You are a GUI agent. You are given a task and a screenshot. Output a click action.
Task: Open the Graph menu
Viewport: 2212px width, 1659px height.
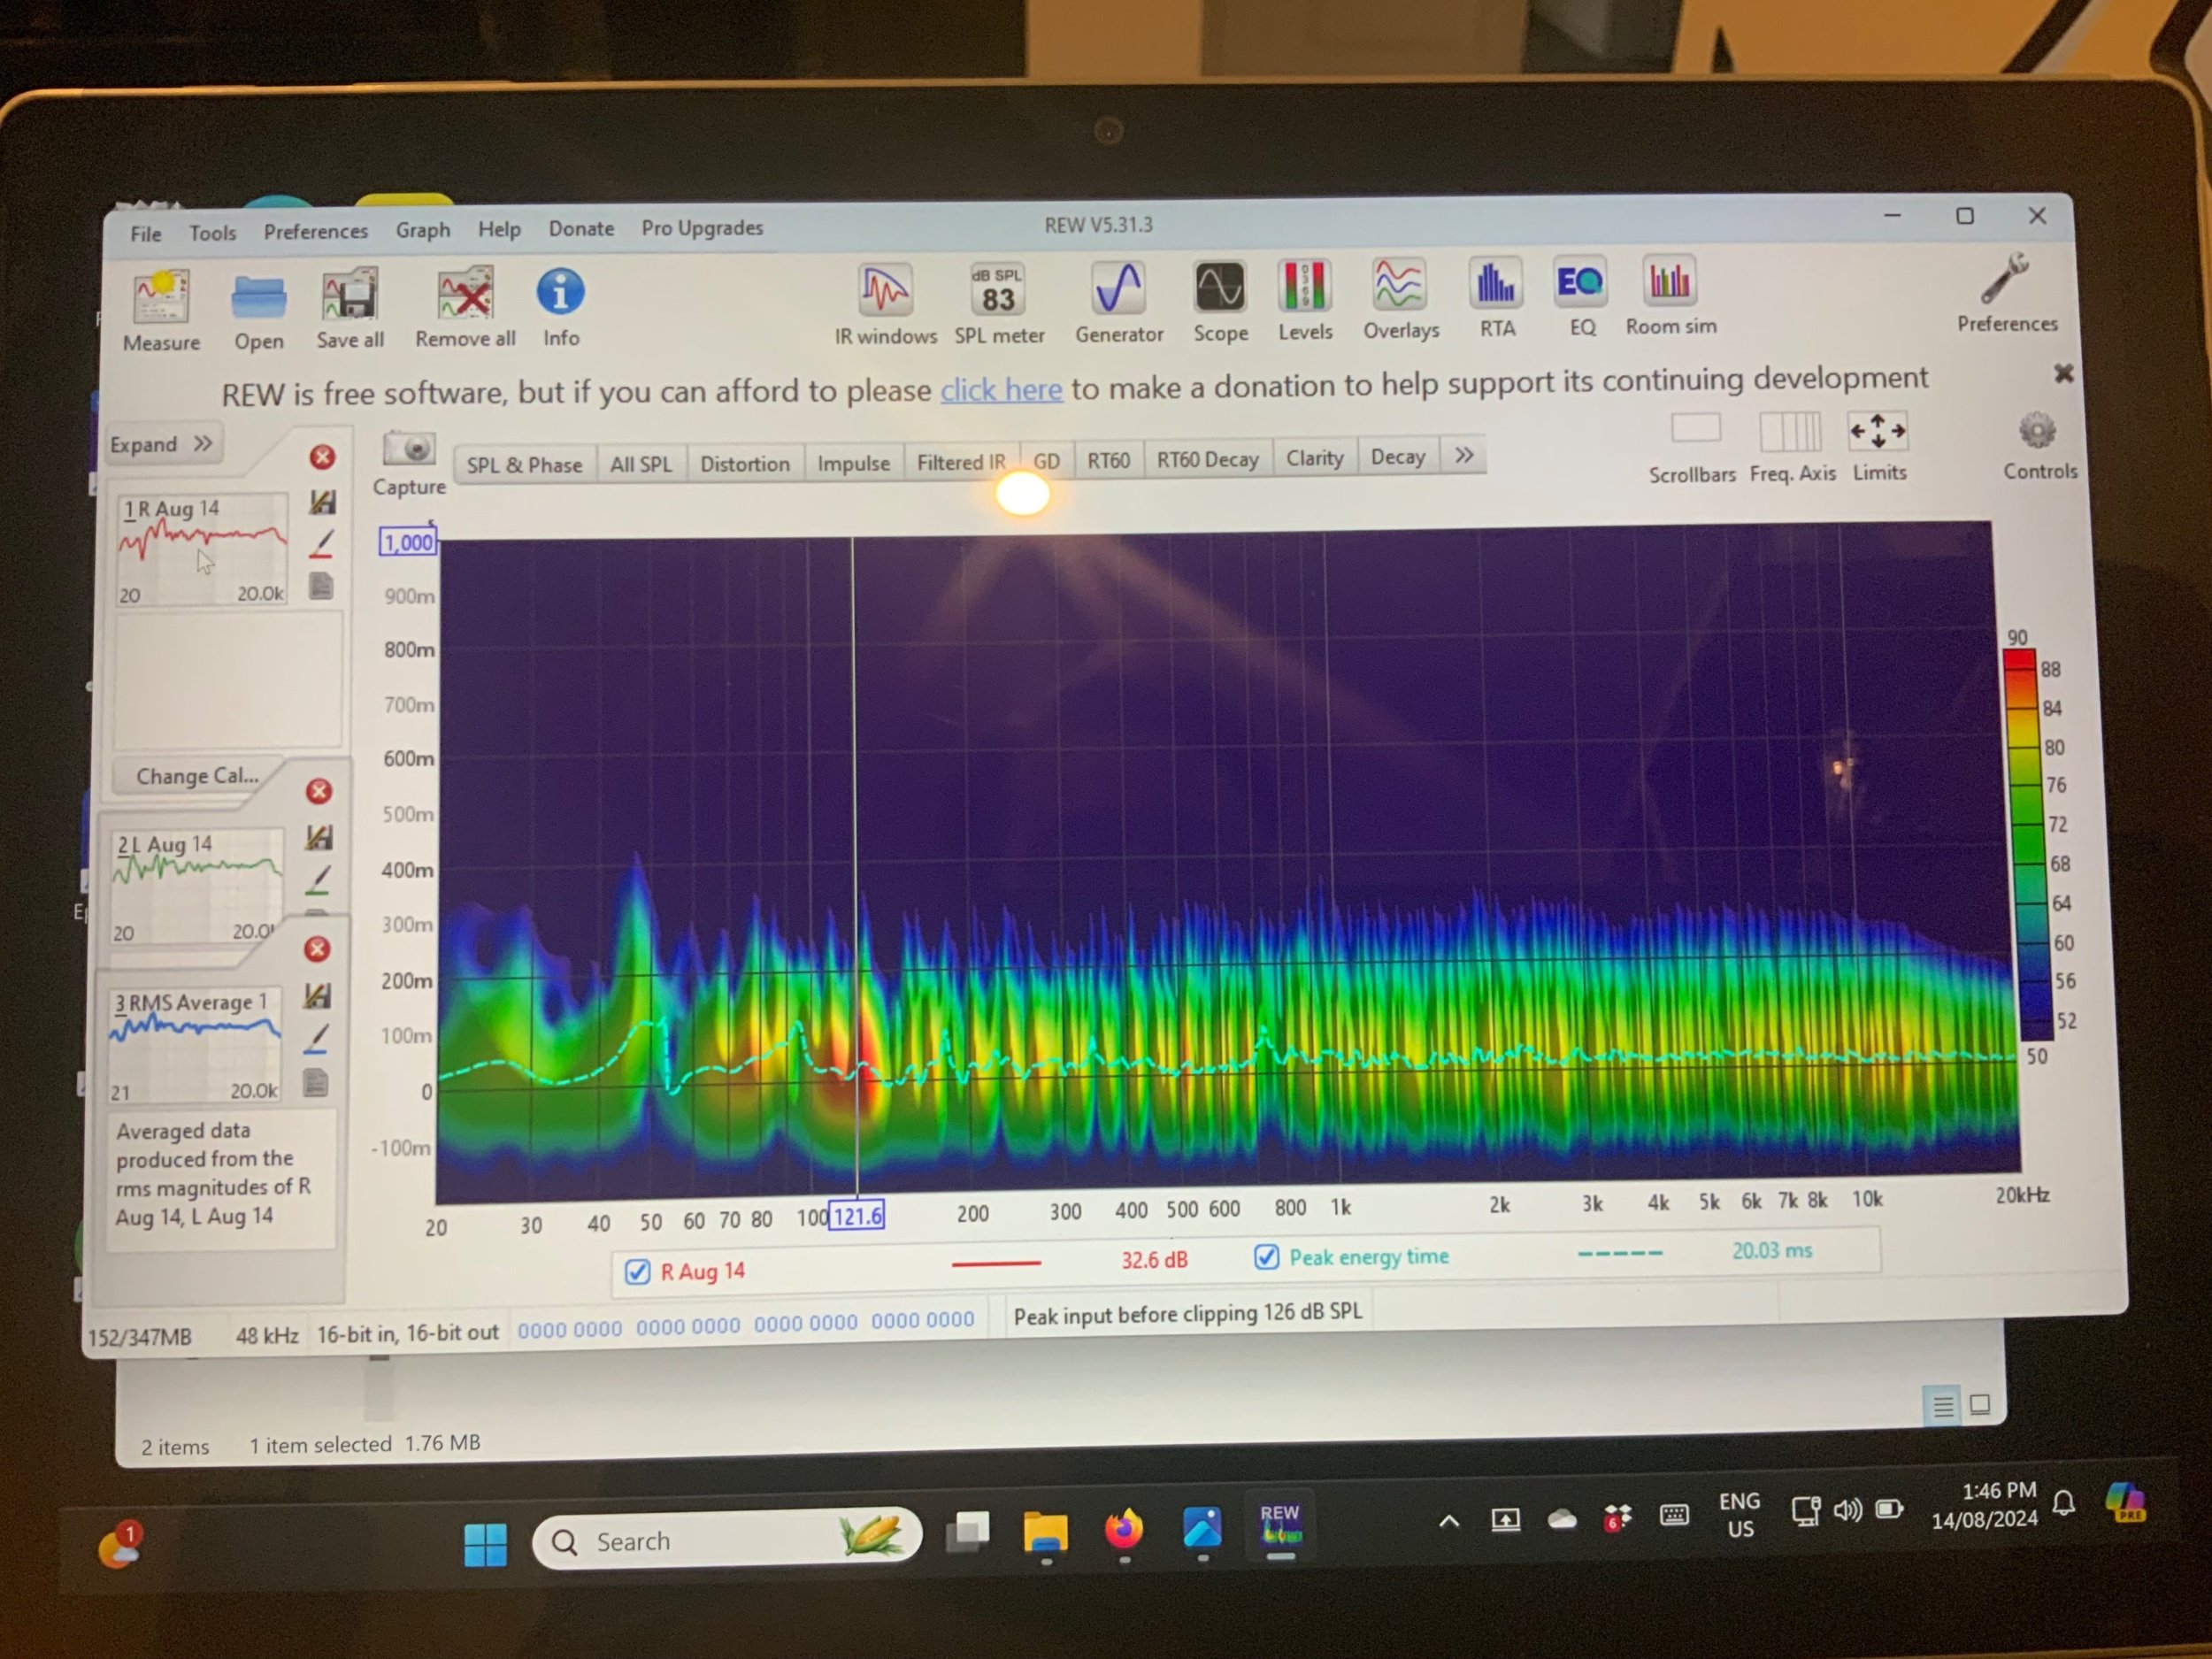[x=422, y=230]
